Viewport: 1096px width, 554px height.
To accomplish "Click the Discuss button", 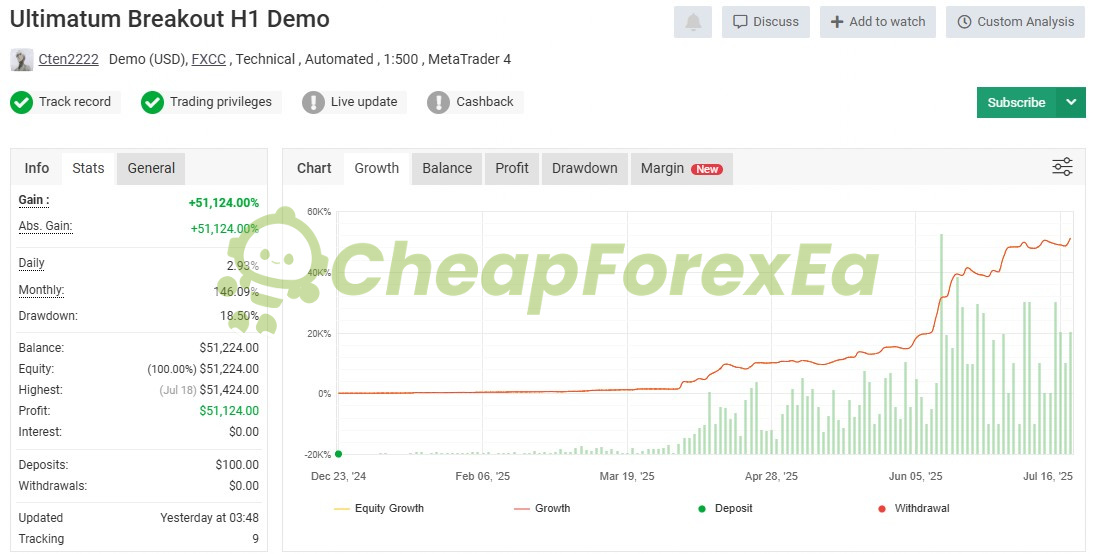I will coord(765,22).
